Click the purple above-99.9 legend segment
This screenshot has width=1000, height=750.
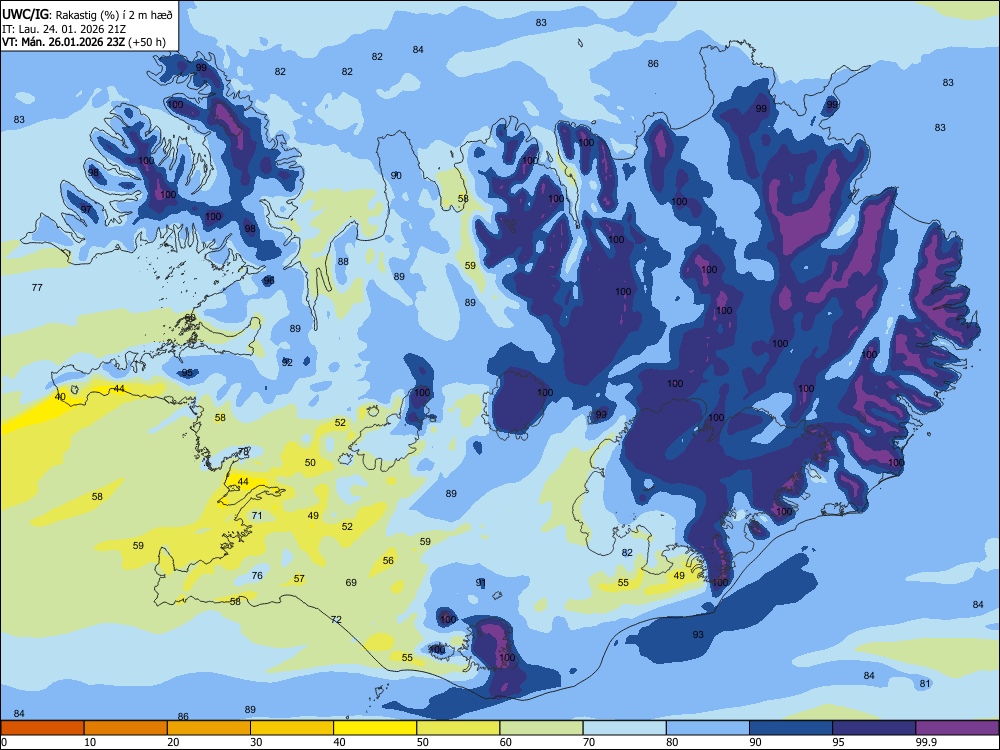pyautogui.click(x=957, y=728)
